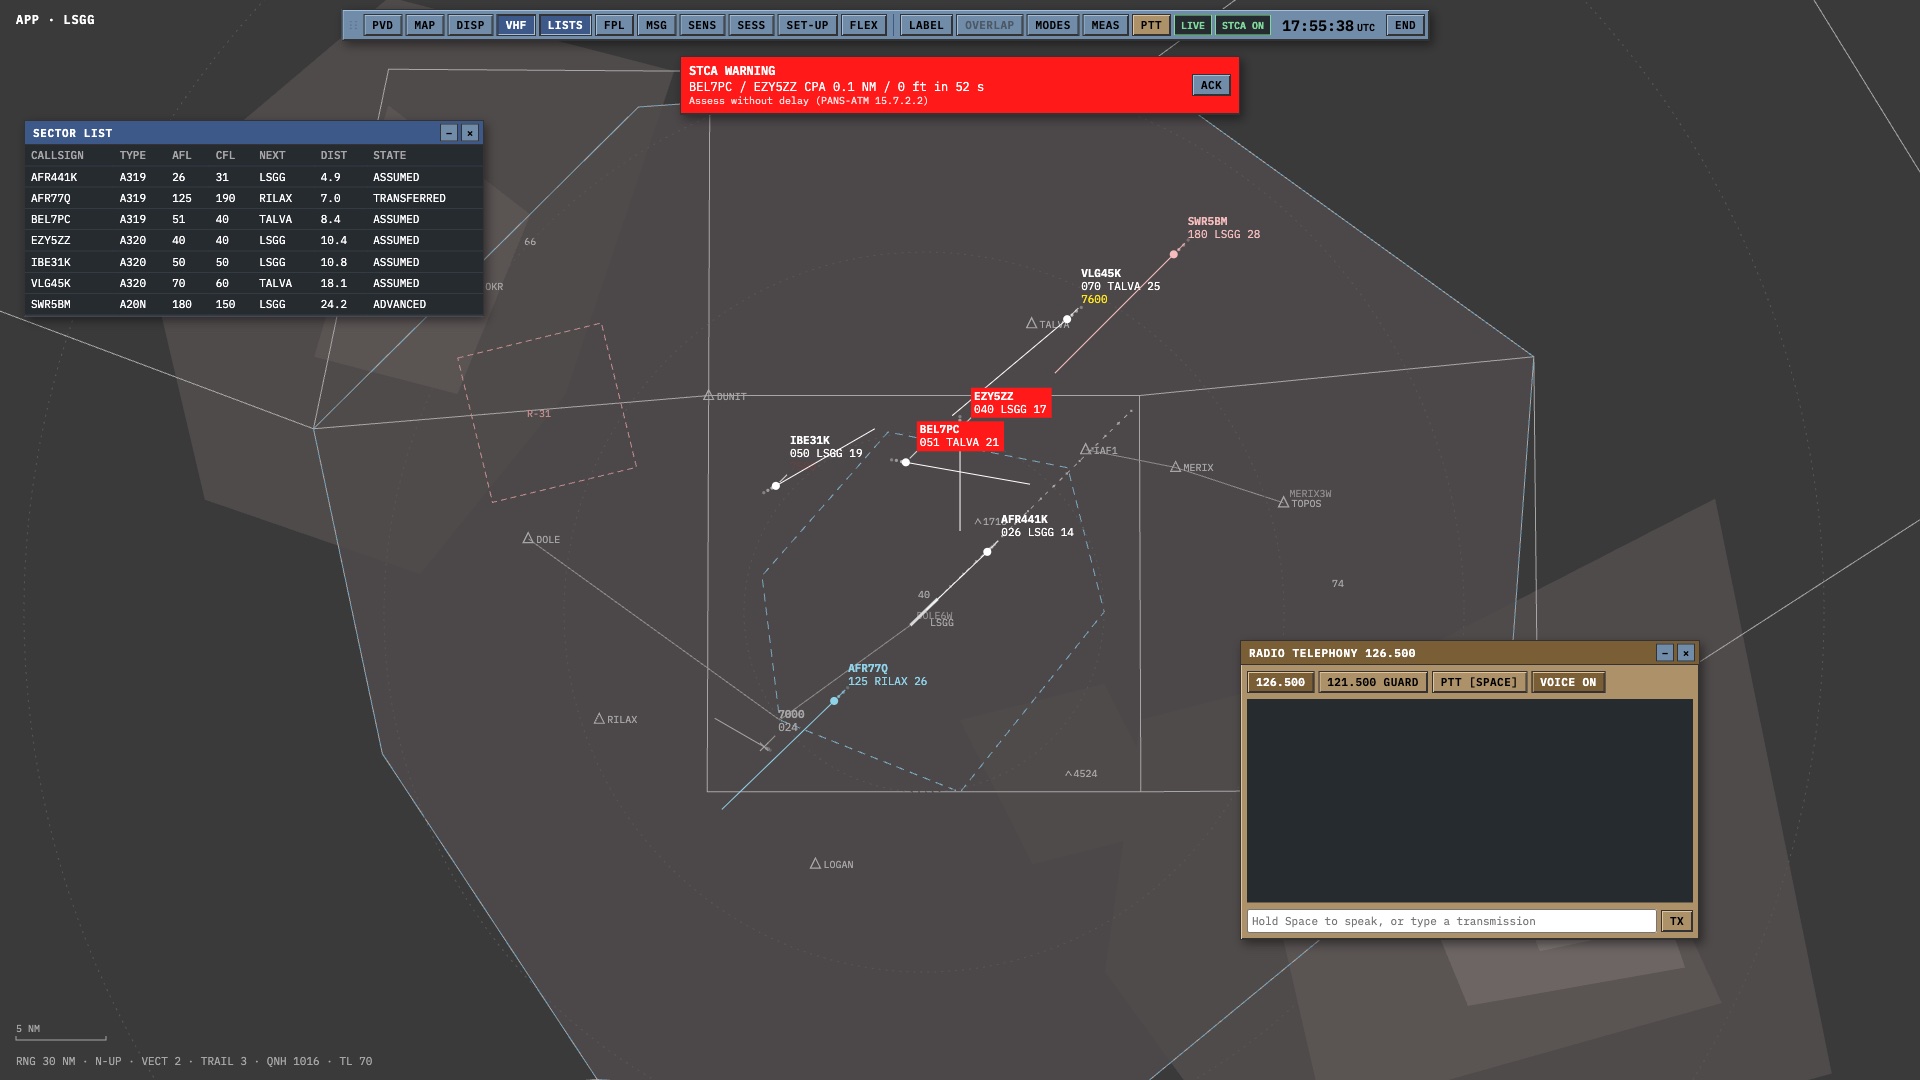The width and height of the screenshot is (1920, 1080).
Task: Select the BEL7PC row in sector list
Action: click(254, 219)
